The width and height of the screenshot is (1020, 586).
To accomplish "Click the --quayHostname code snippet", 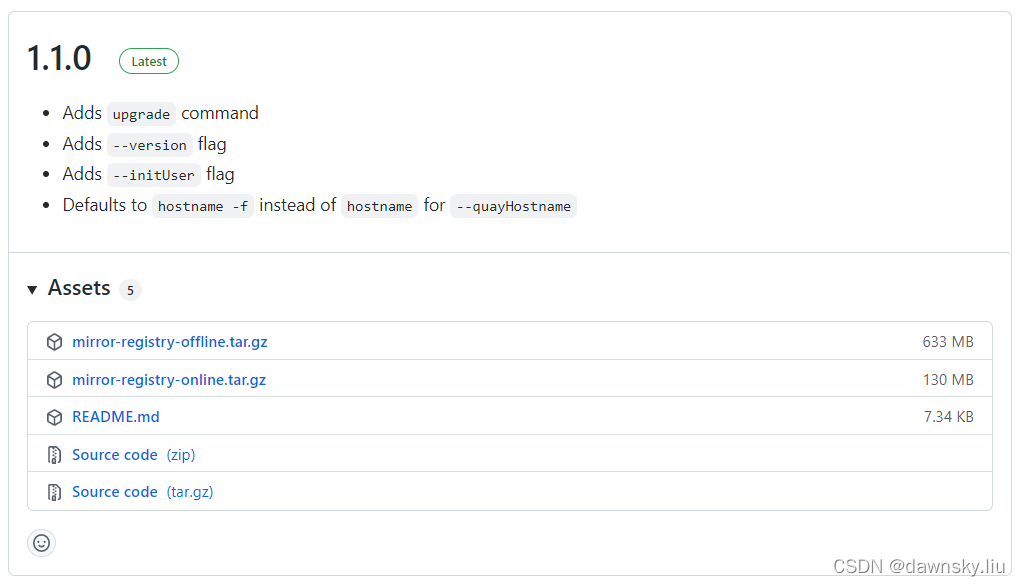I will 513,206.
